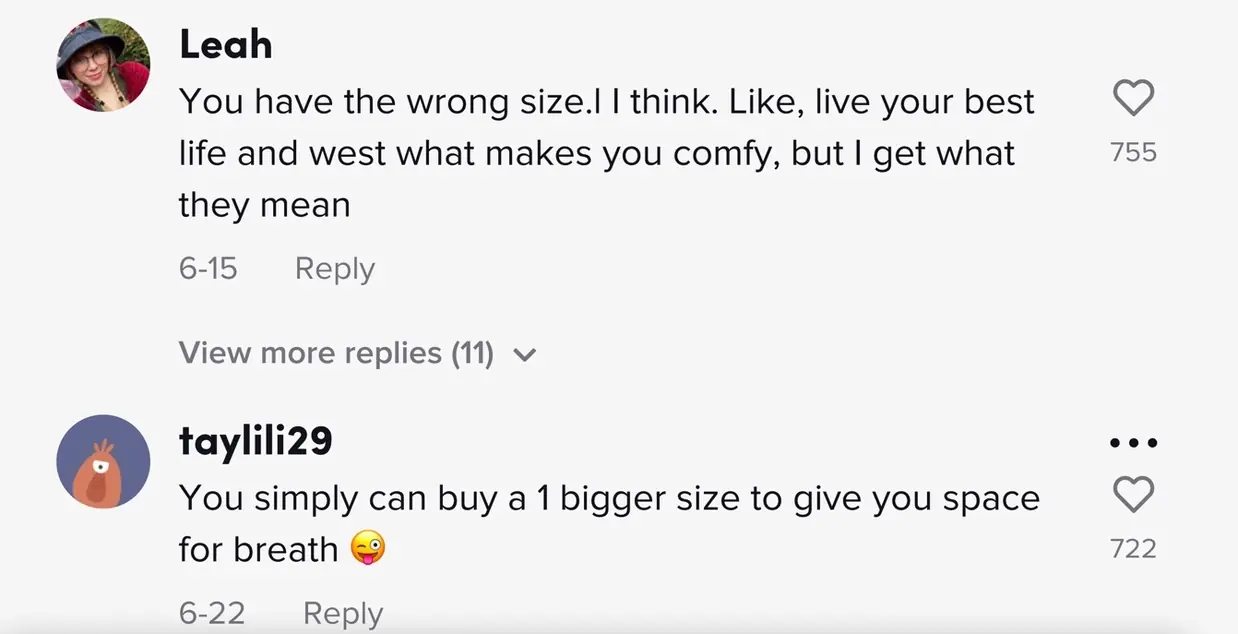Screen dimensions: 1238x634
Task: Click 'View more replies (11)' text
Action: (x=336, y=353)
